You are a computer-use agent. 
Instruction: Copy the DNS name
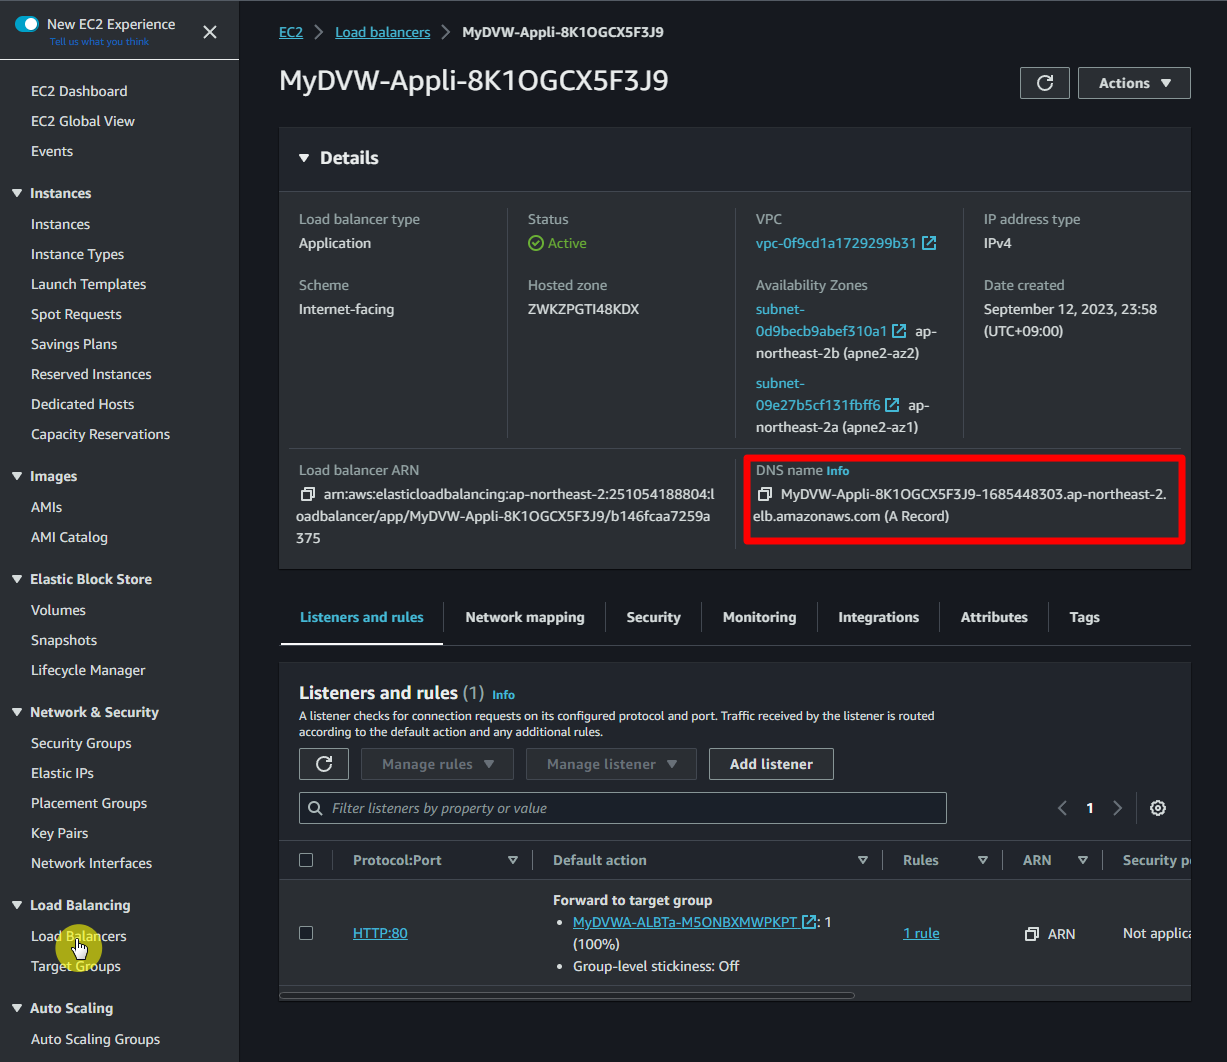765,494
